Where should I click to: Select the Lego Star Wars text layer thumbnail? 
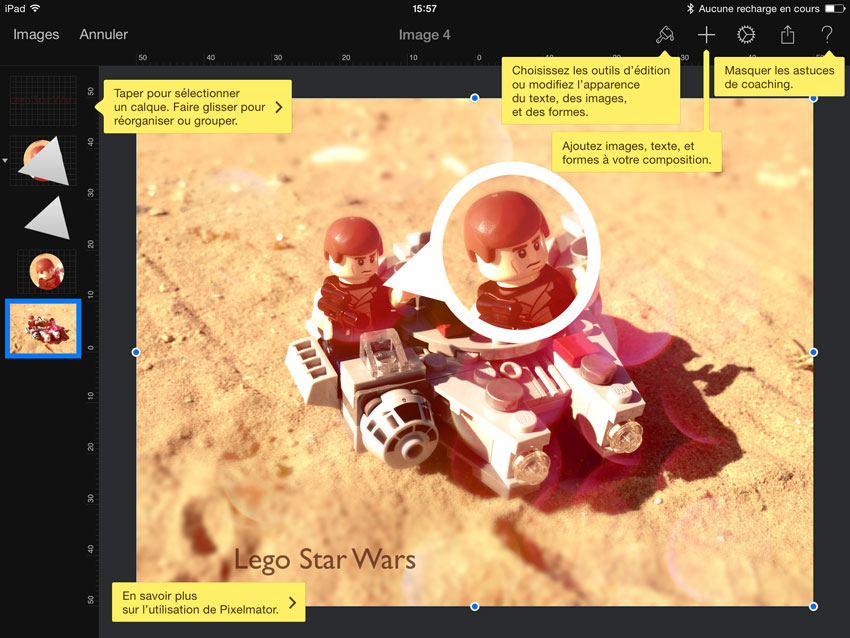click(43, 101)
